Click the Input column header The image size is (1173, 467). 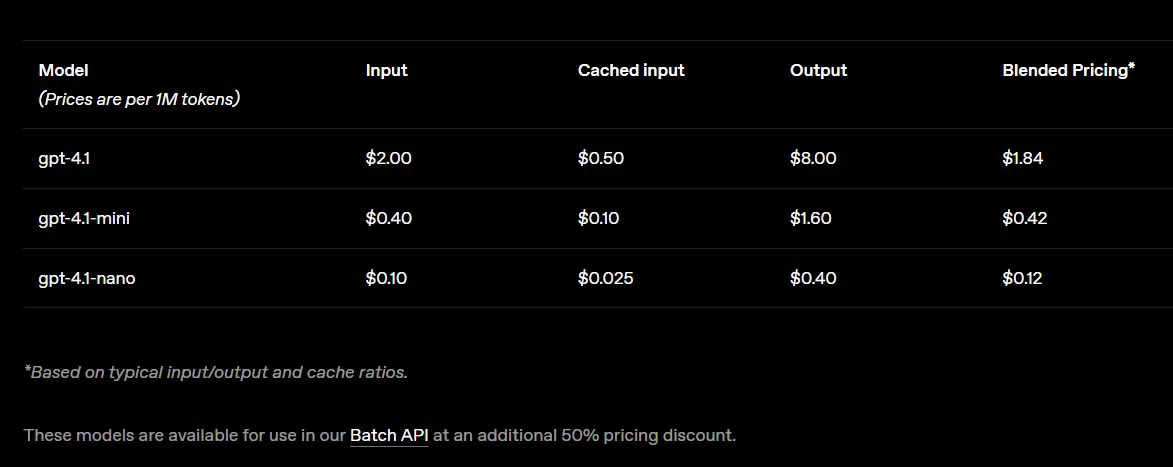386,70
